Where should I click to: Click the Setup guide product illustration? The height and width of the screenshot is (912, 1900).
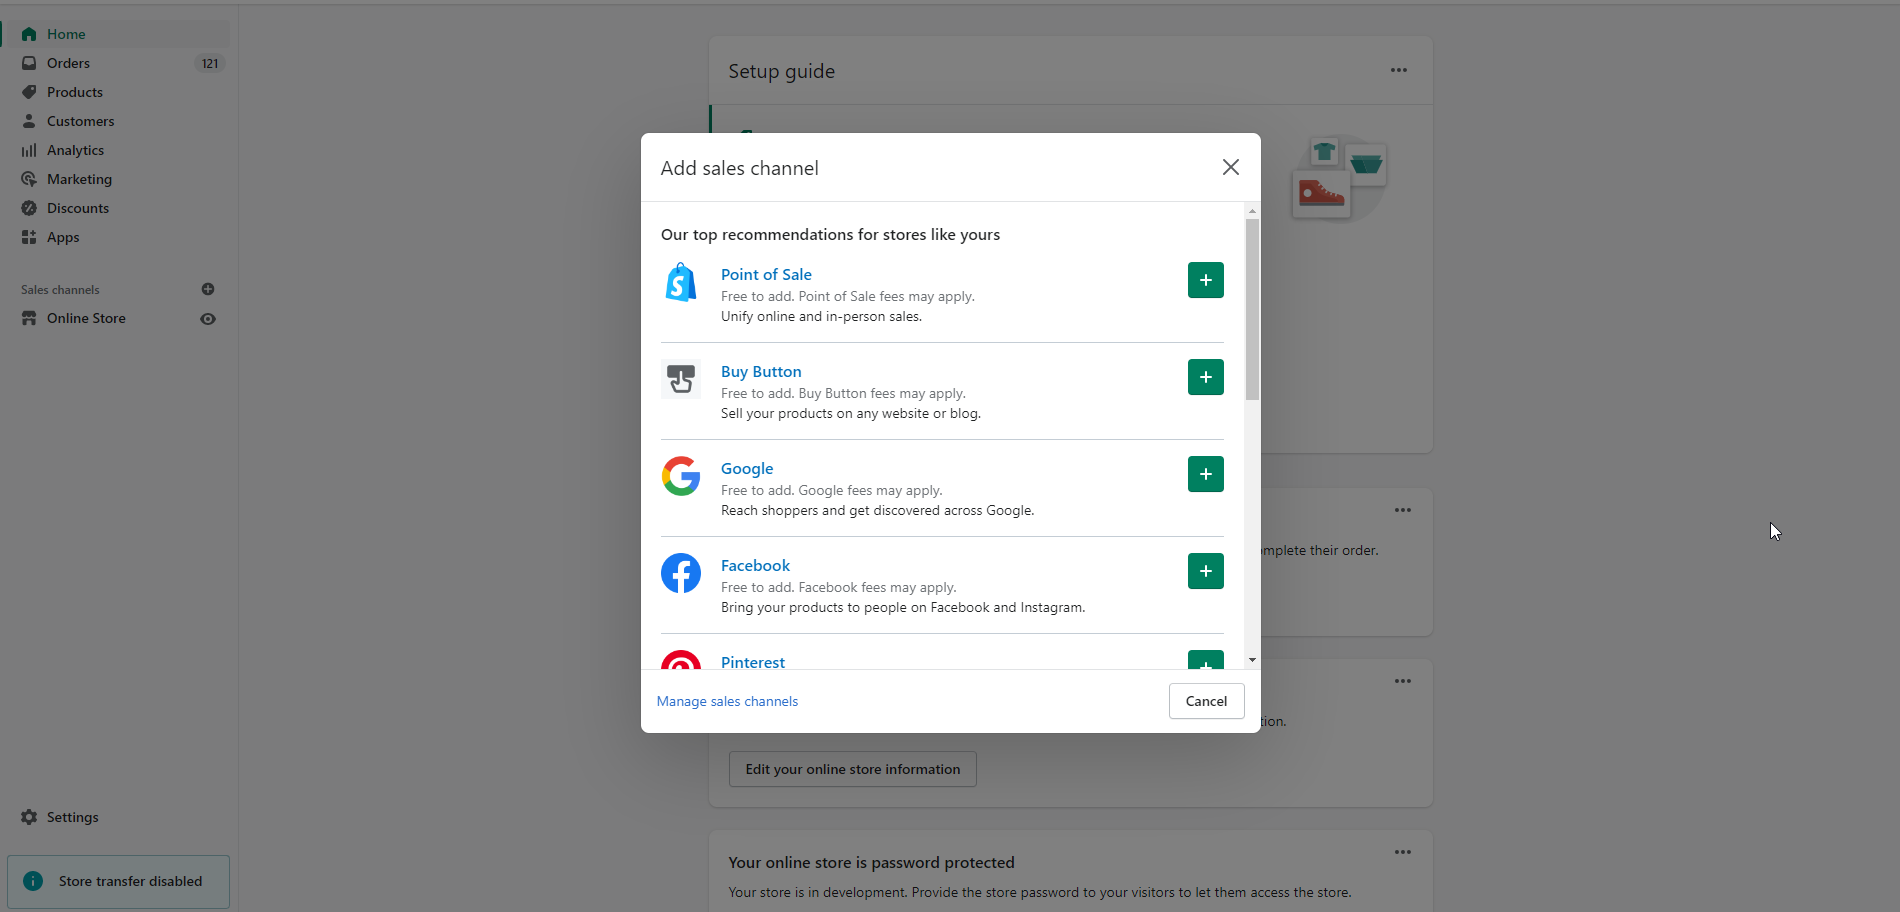pyautogui.click(x=1339, y=178)
